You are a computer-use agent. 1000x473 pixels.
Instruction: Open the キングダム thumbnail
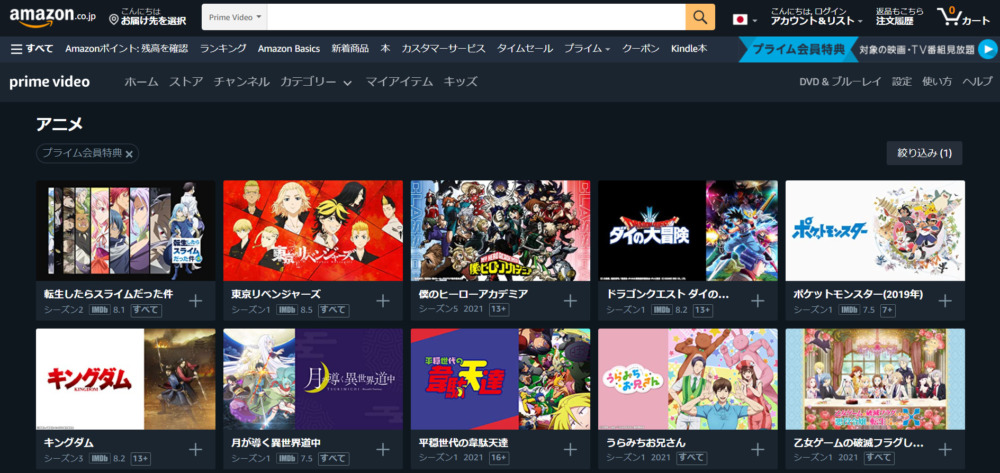pyautogui.click(x=126, y=379)
